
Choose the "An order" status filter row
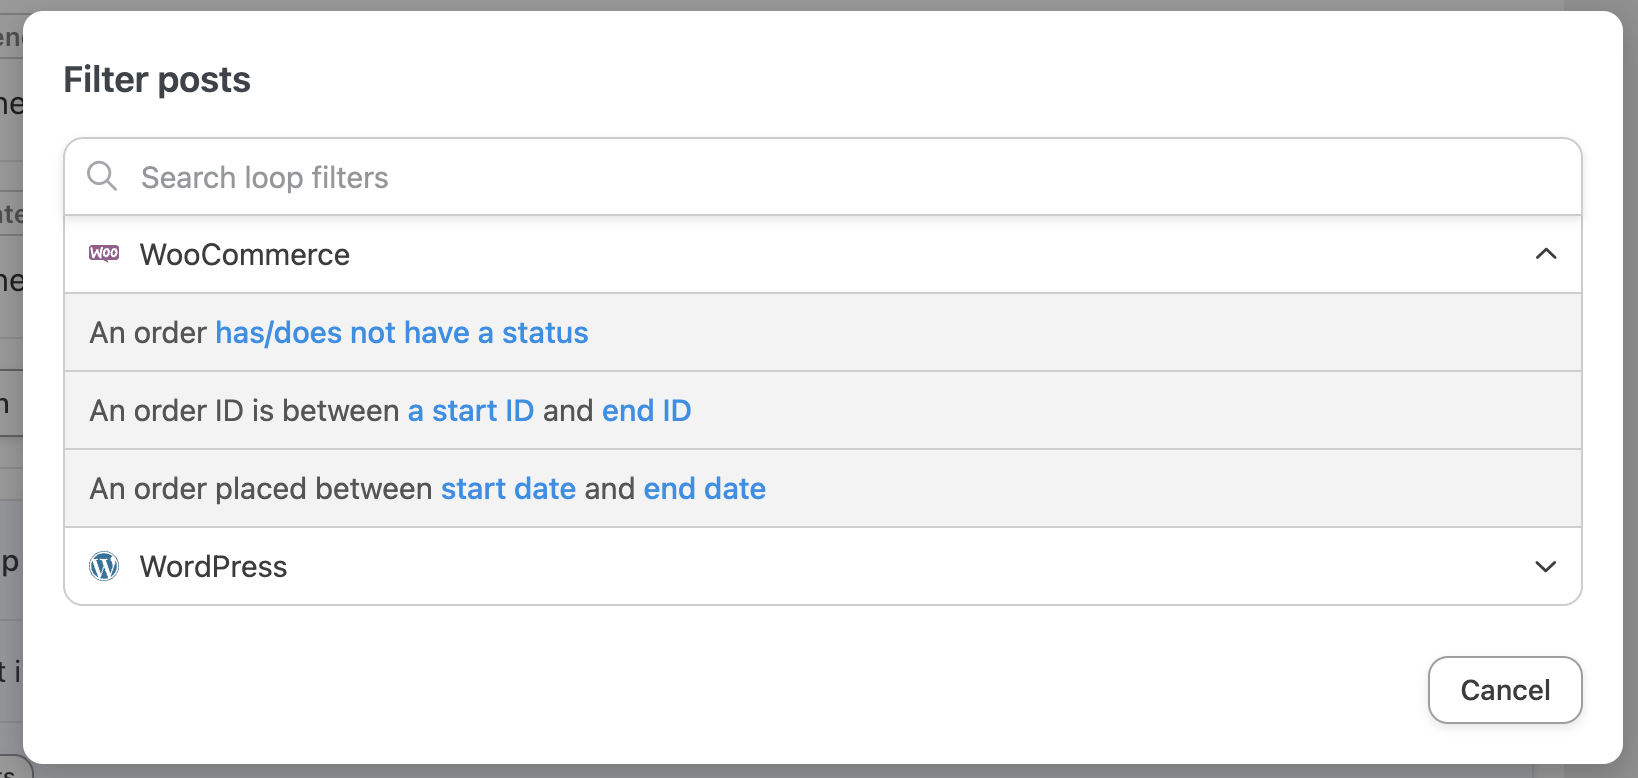click(x=148, y=333)
